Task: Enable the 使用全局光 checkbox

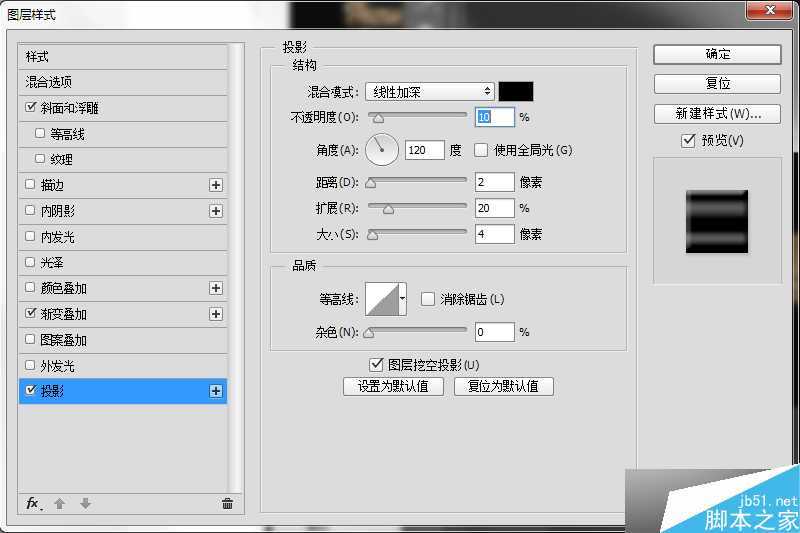Action: tap(481, 150)
